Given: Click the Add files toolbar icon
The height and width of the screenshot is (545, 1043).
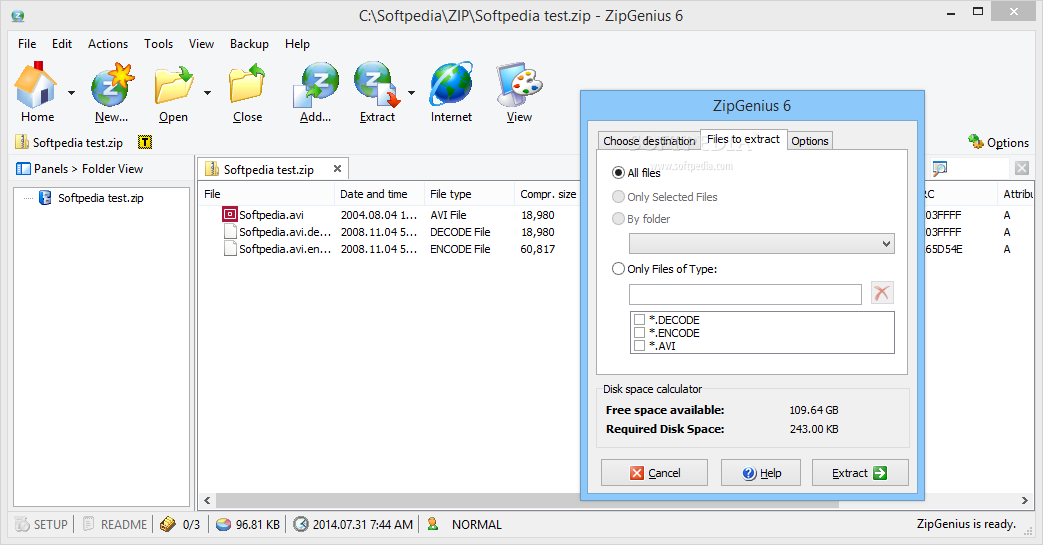Looking at the screenshot, I should point(315,85).
